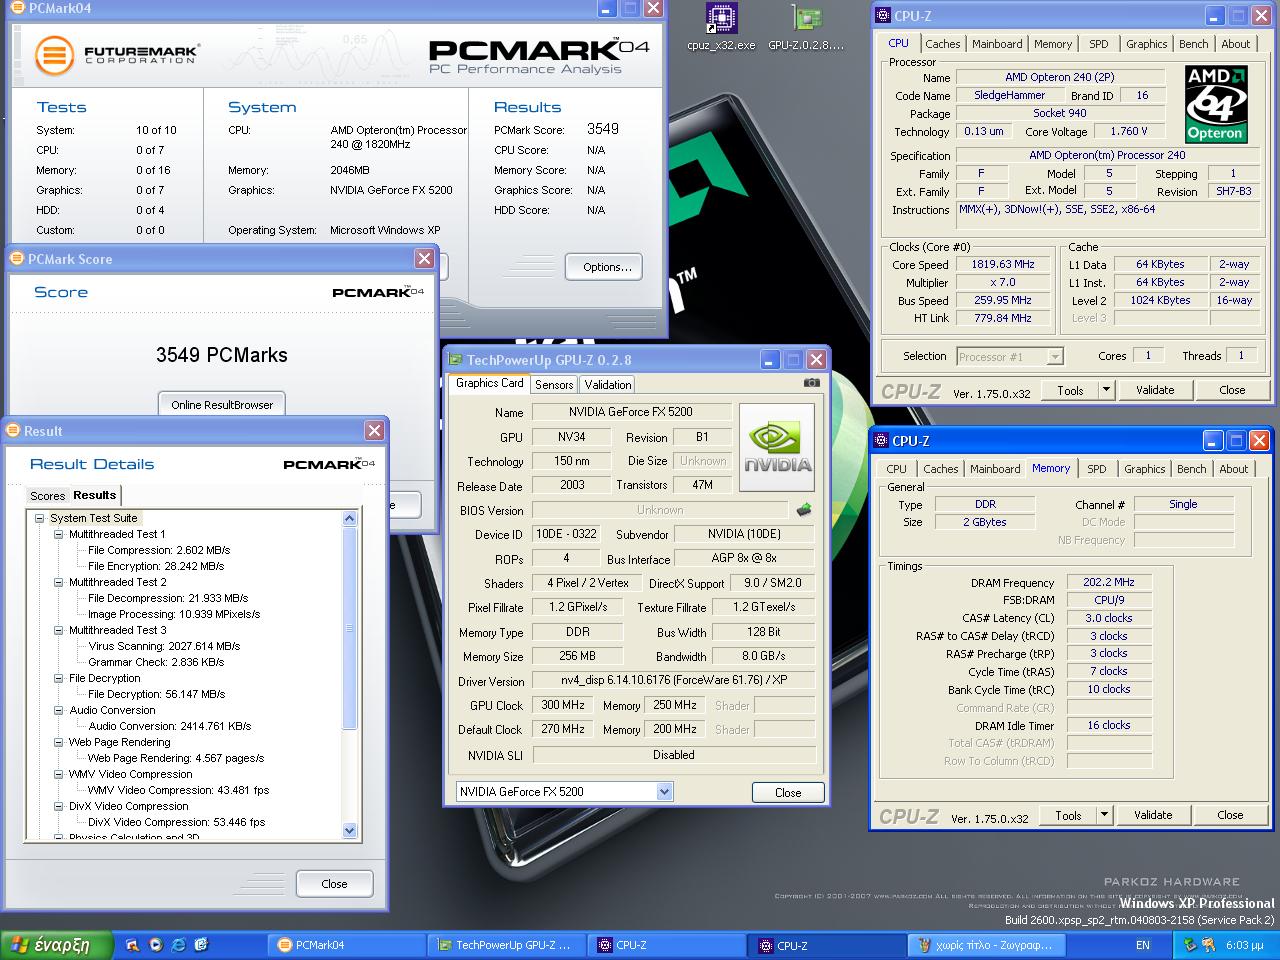Select 'Grammar Check: 2.836 KB/s' tree row

coord(156,662)
